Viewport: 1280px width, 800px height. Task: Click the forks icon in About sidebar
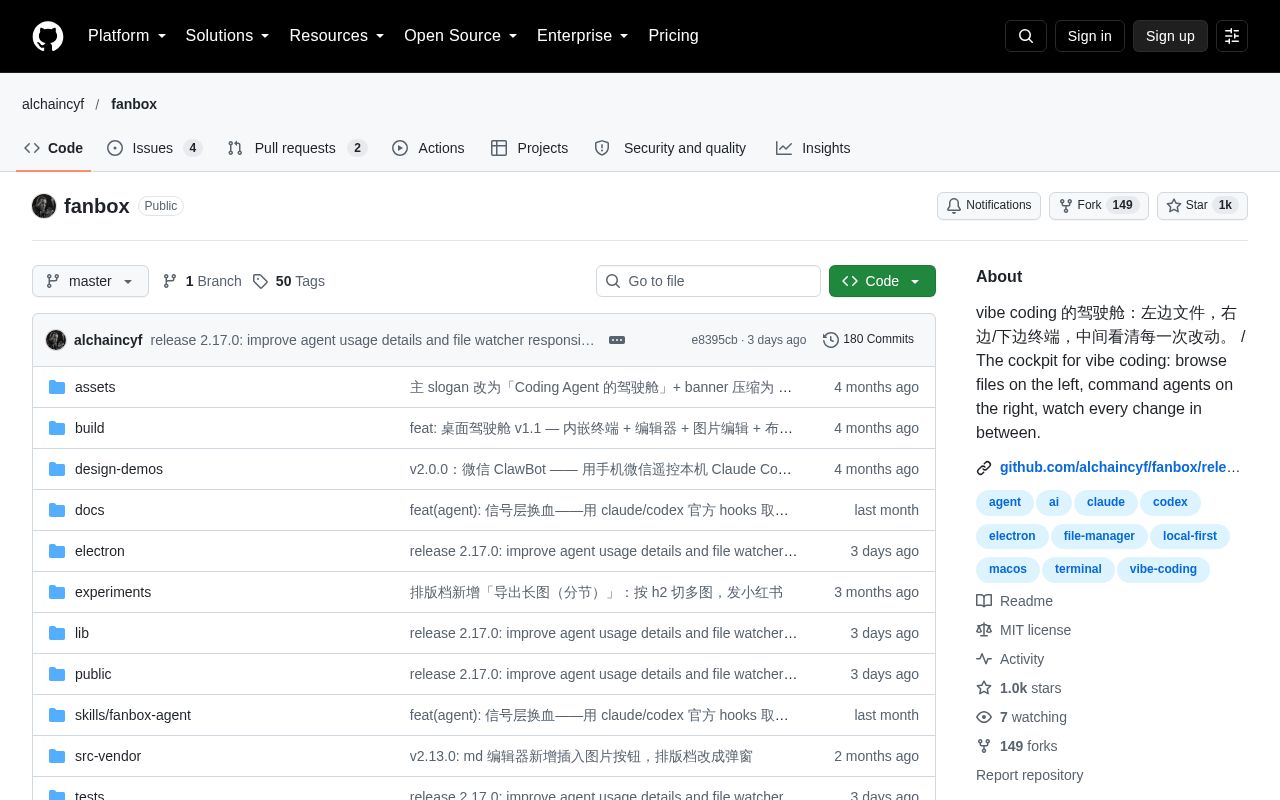(984, 746)
